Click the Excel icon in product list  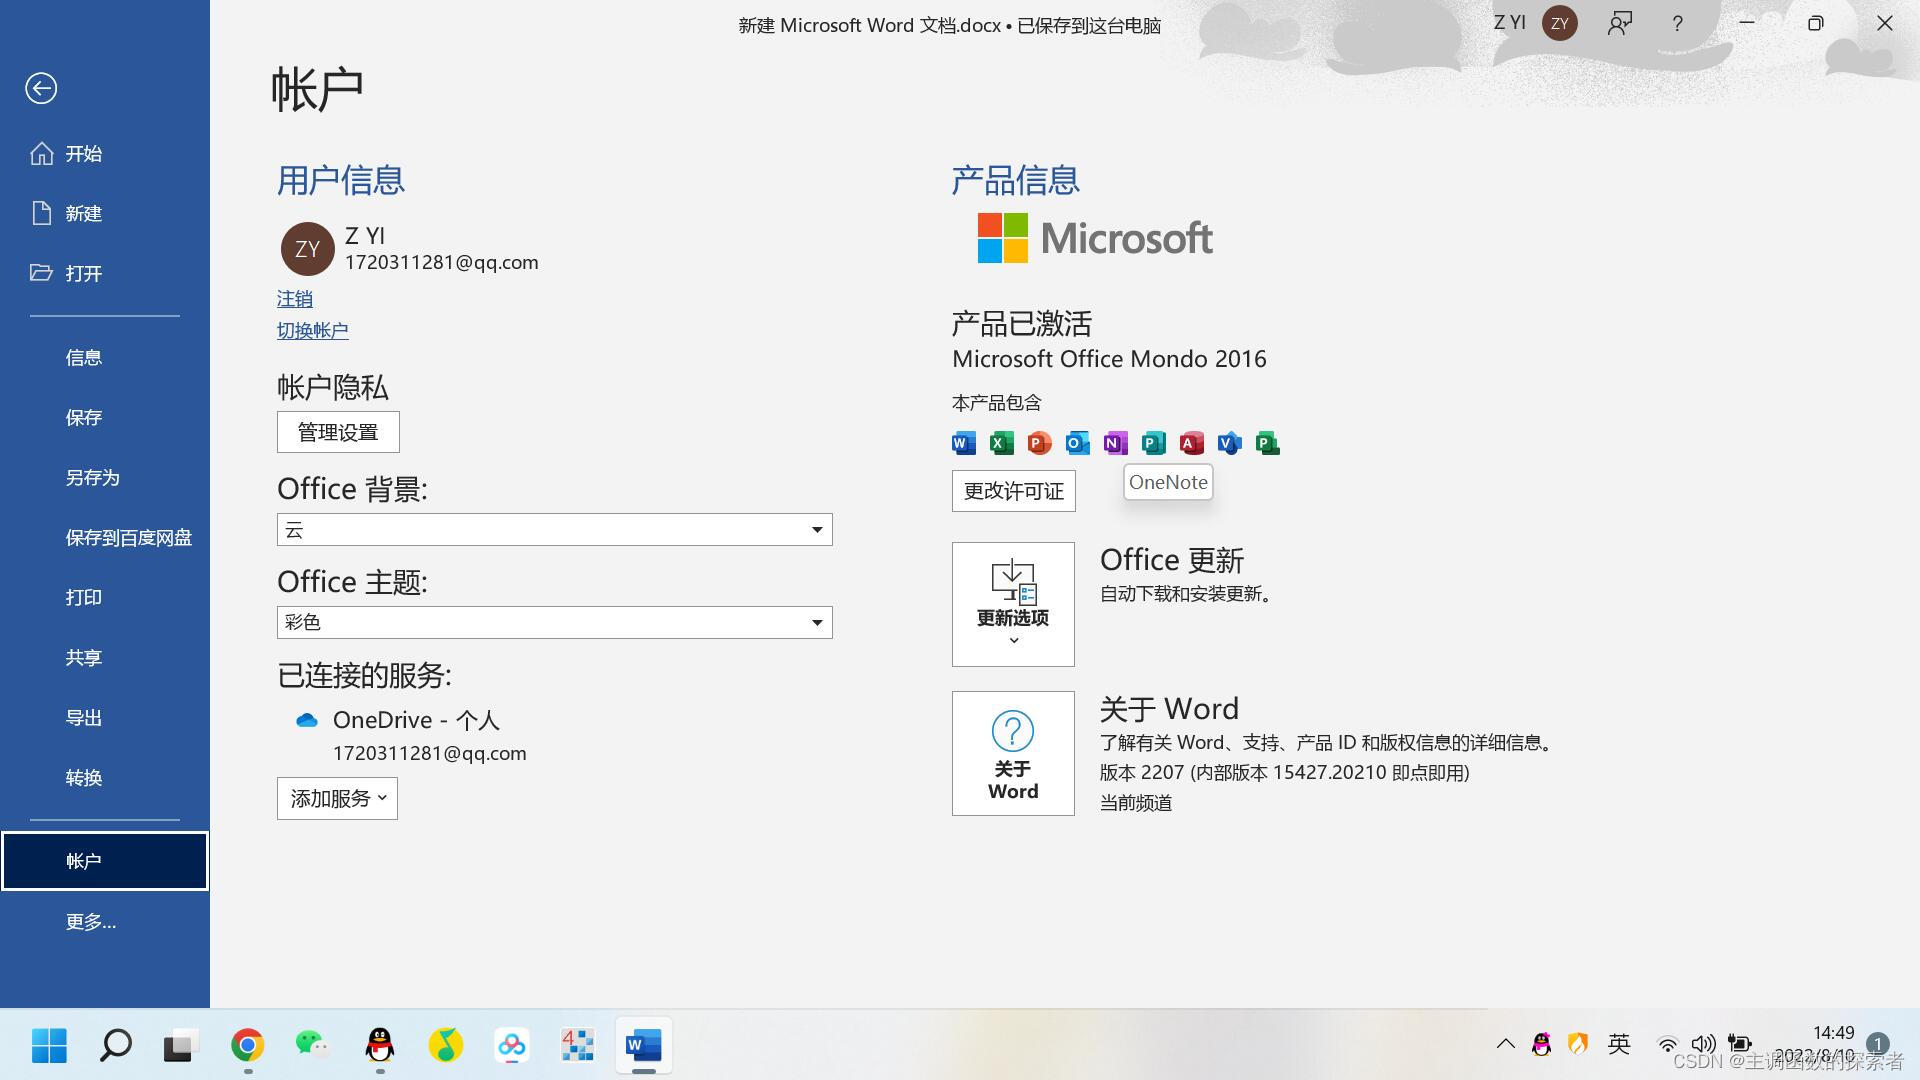[1002, 443]
